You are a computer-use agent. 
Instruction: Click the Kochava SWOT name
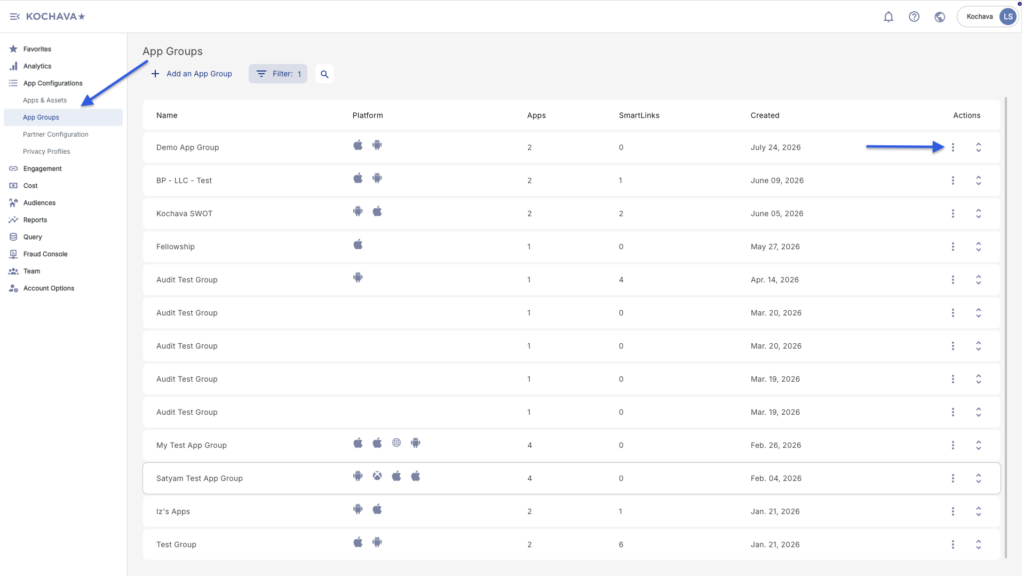click(x=184, y=214)
